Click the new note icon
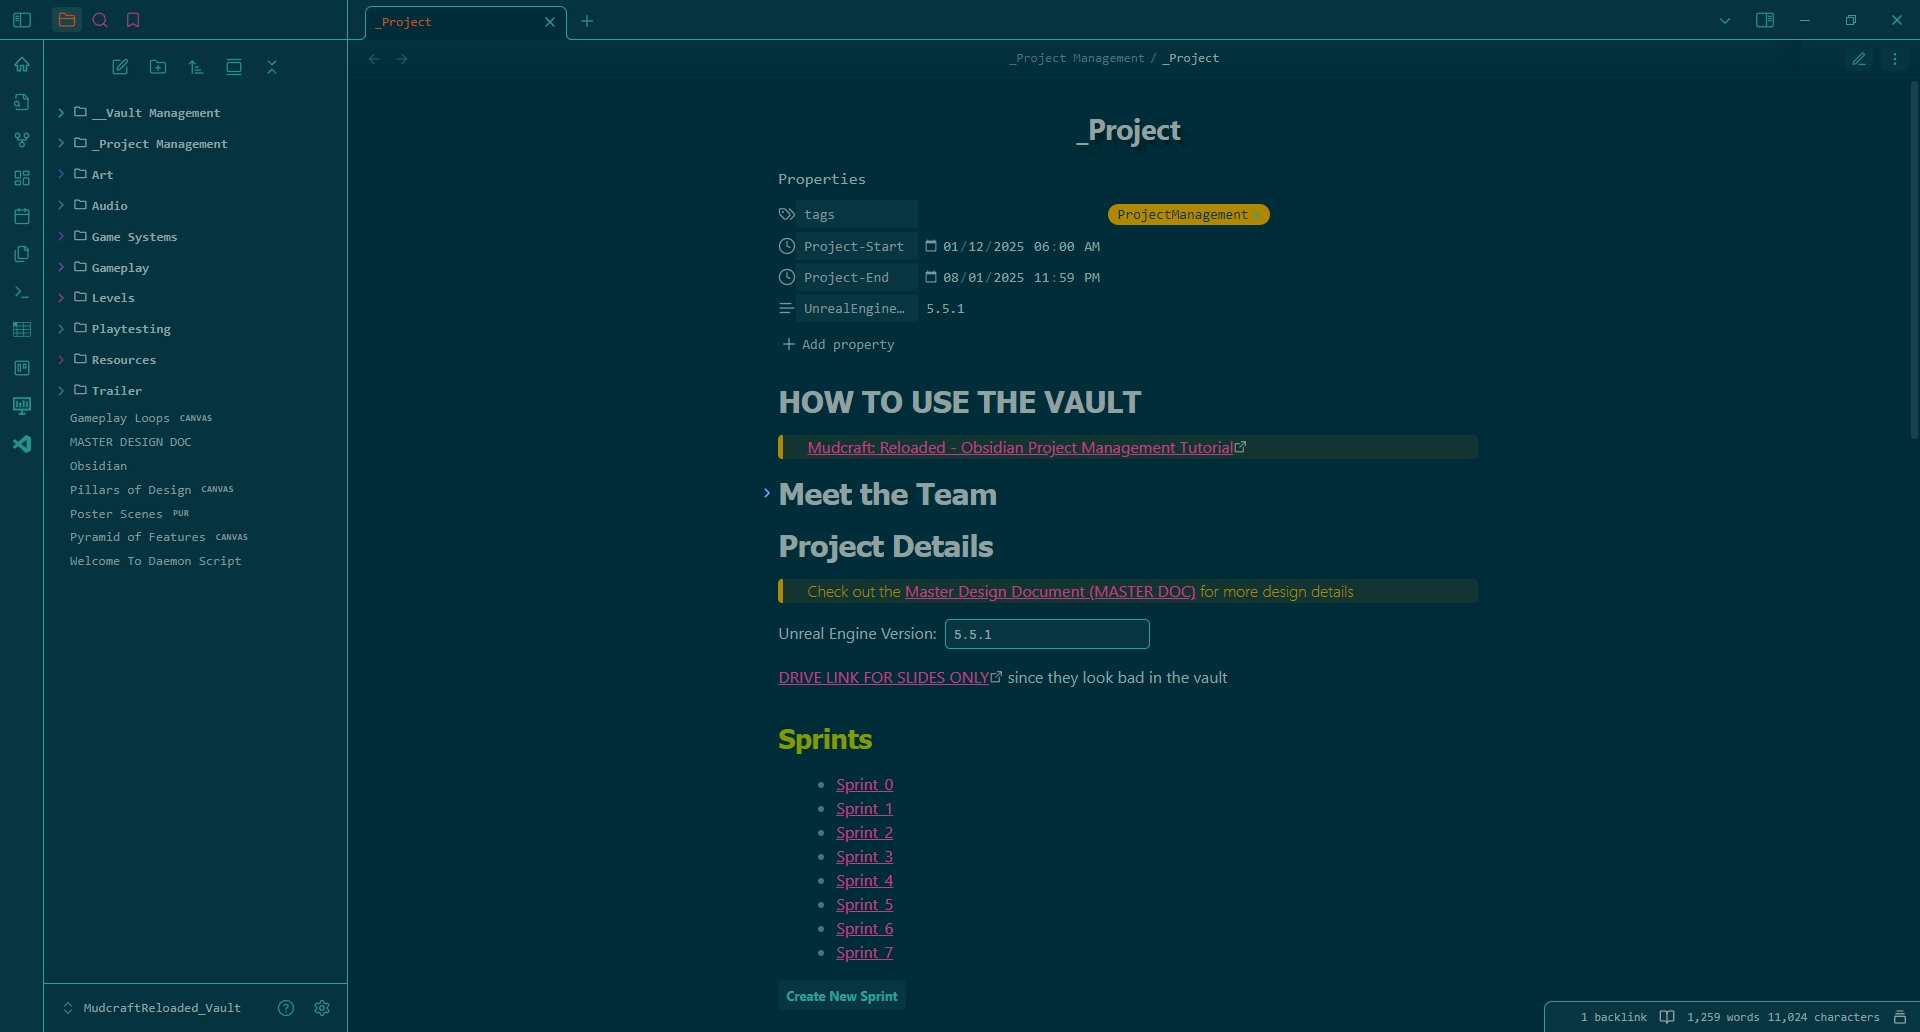Viewport: 1920px width, 1032px height. pos(120,67)
